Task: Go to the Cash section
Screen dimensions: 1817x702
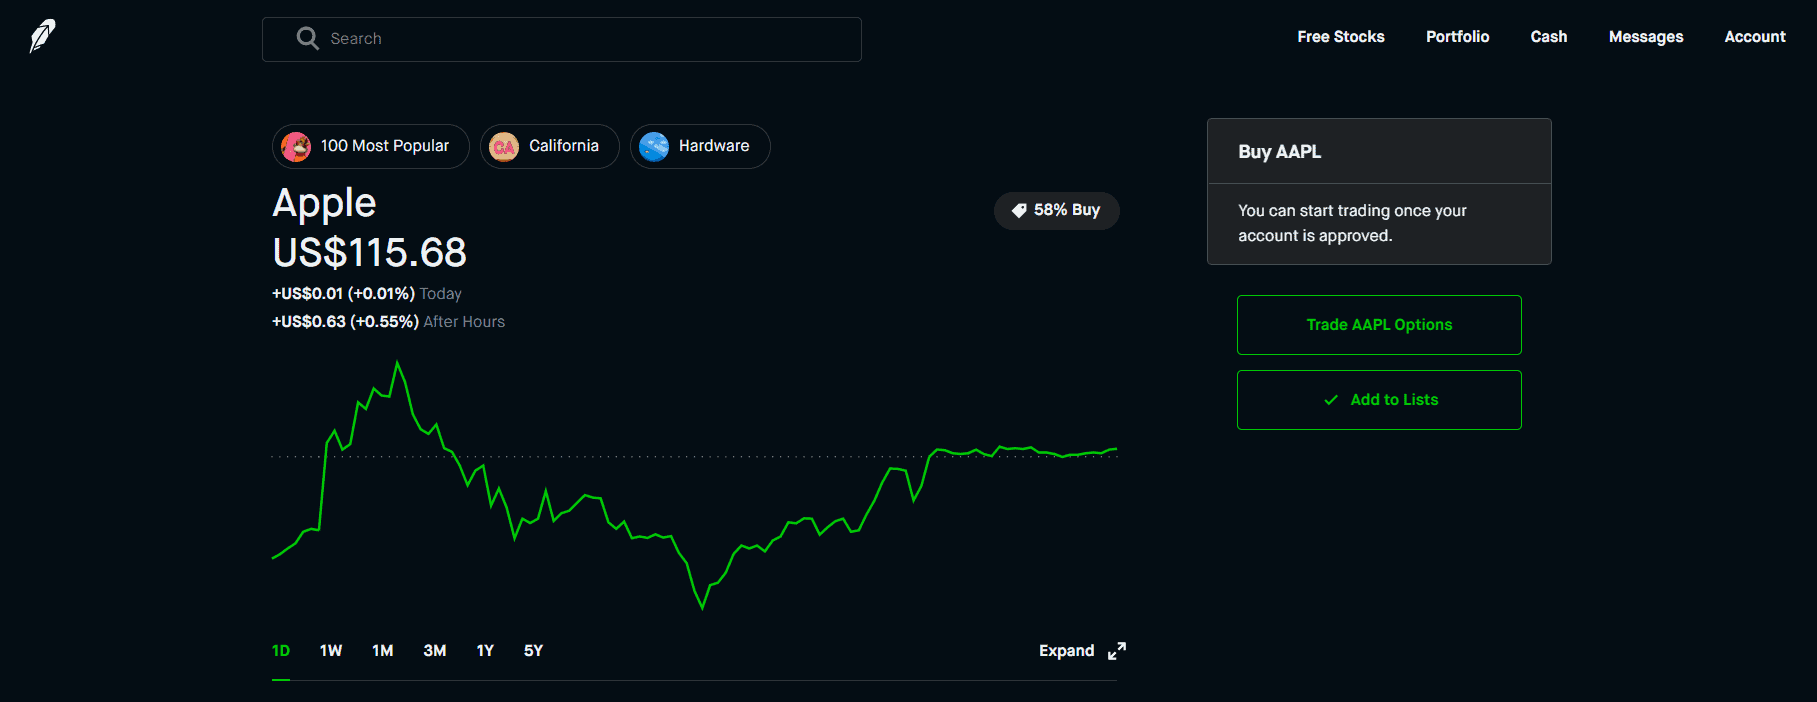Action: point(1549,37)
